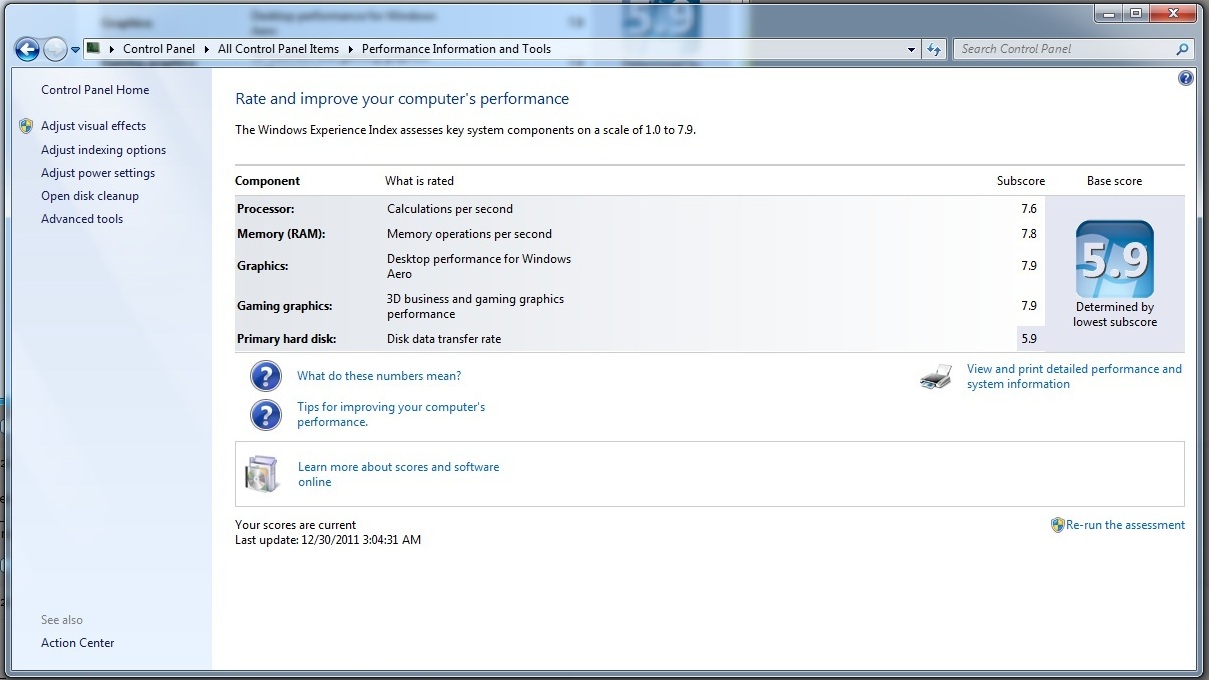This screenshot has width=1209, height=680.
Task: Click 'Desktop performance for Windows Aero' text
Action: (479, 266)
